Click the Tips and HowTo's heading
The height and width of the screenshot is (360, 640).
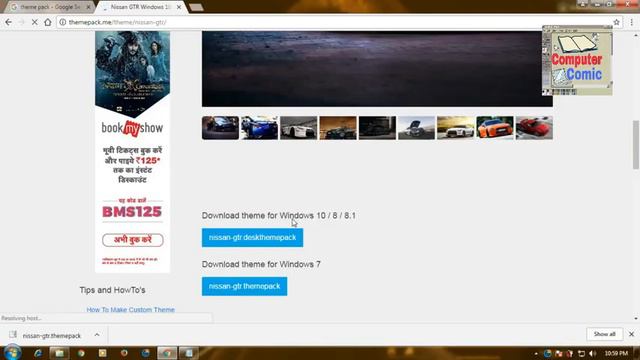pyautogui.click(x=112, y=290)
